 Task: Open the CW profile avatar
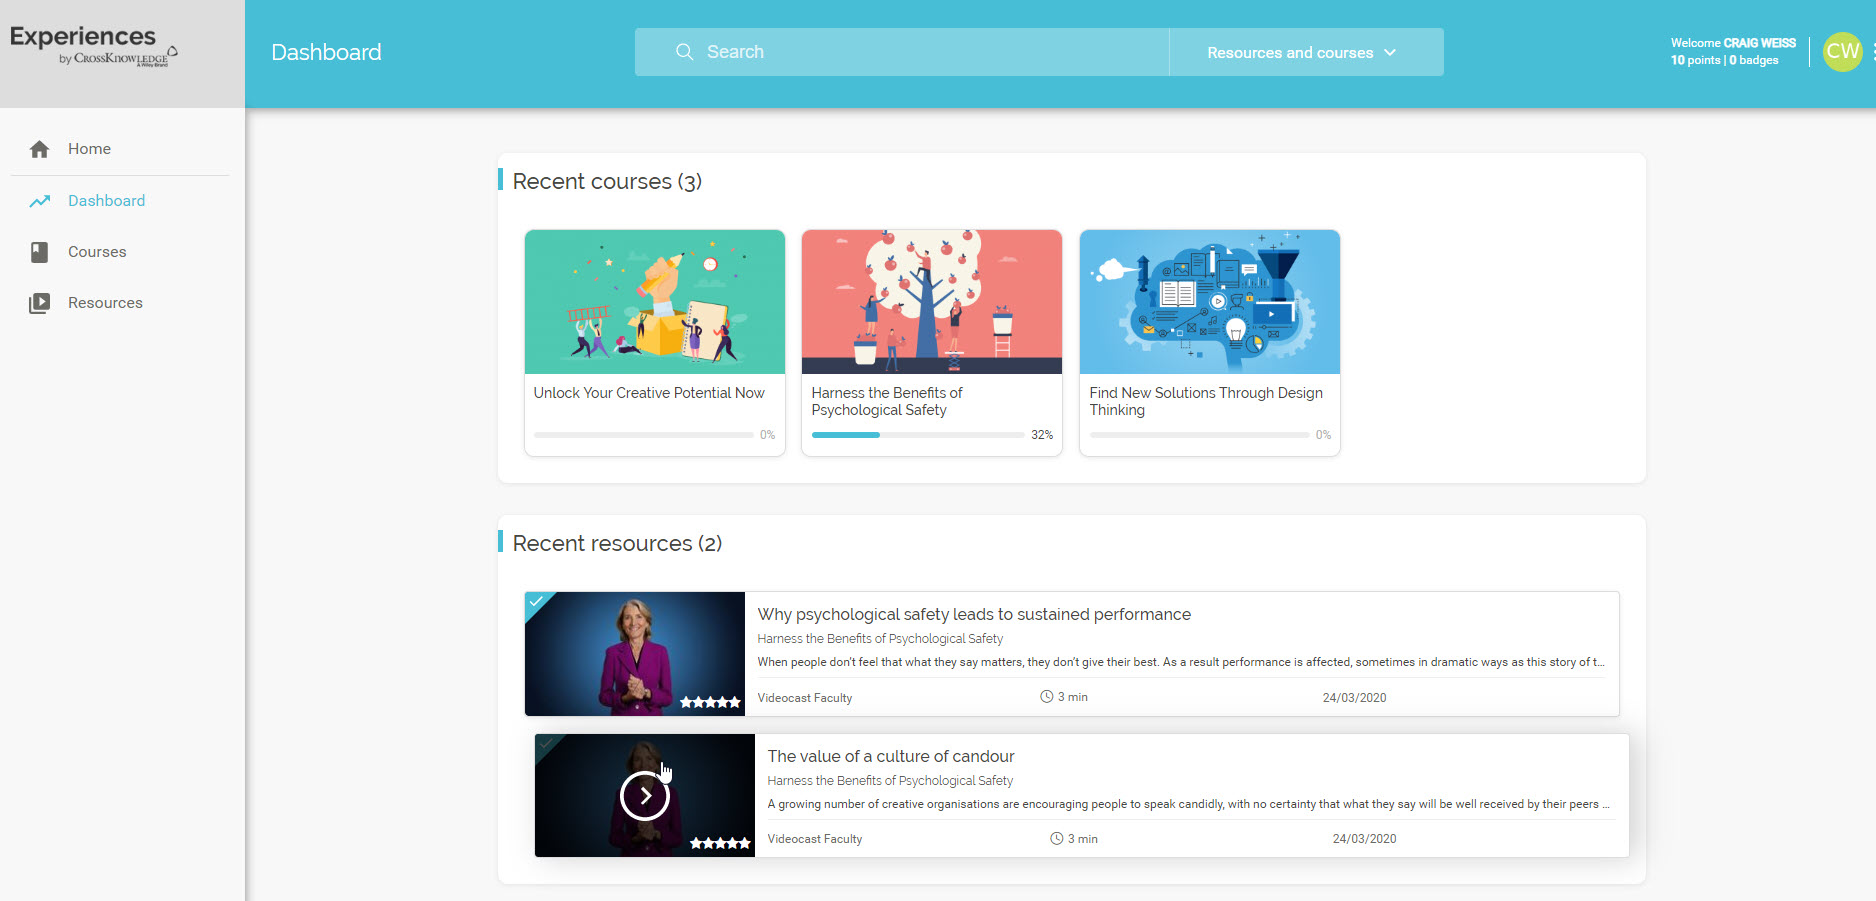pyautogui.click(x=1843, y=51)
